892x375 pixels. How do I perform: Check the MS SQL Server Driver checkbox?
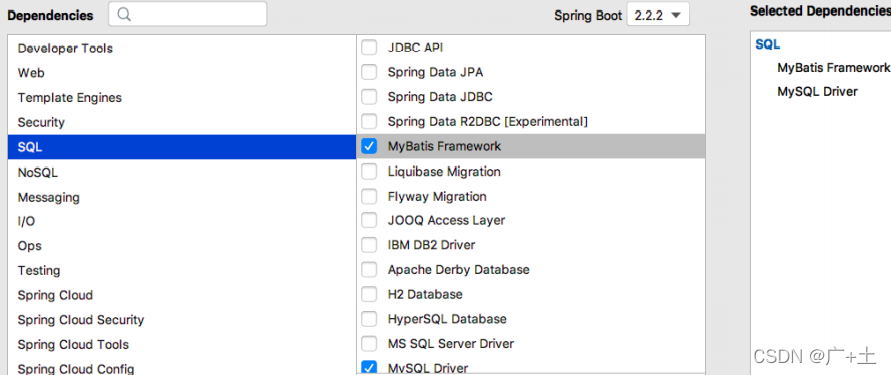369,344
